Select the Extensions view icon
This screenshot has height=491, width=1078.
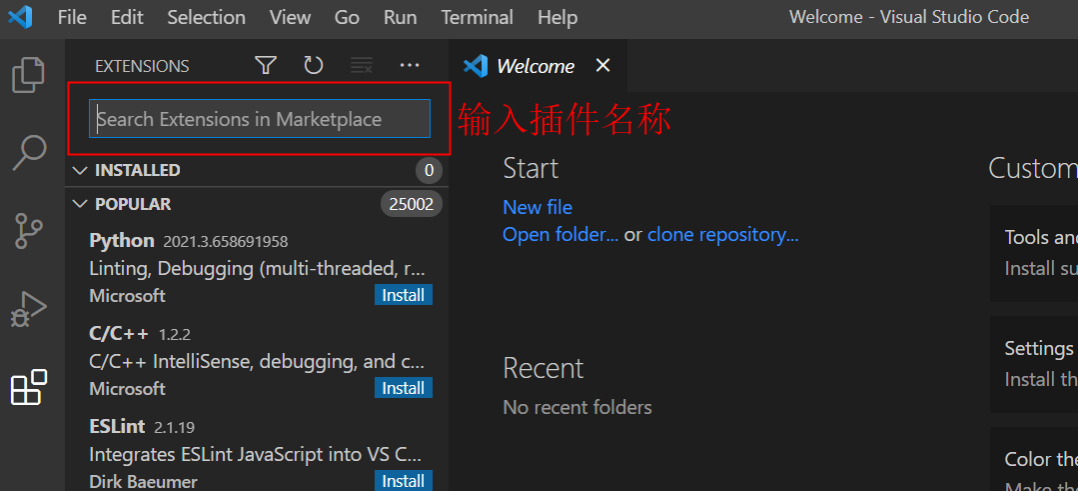[x=29, y=386]
